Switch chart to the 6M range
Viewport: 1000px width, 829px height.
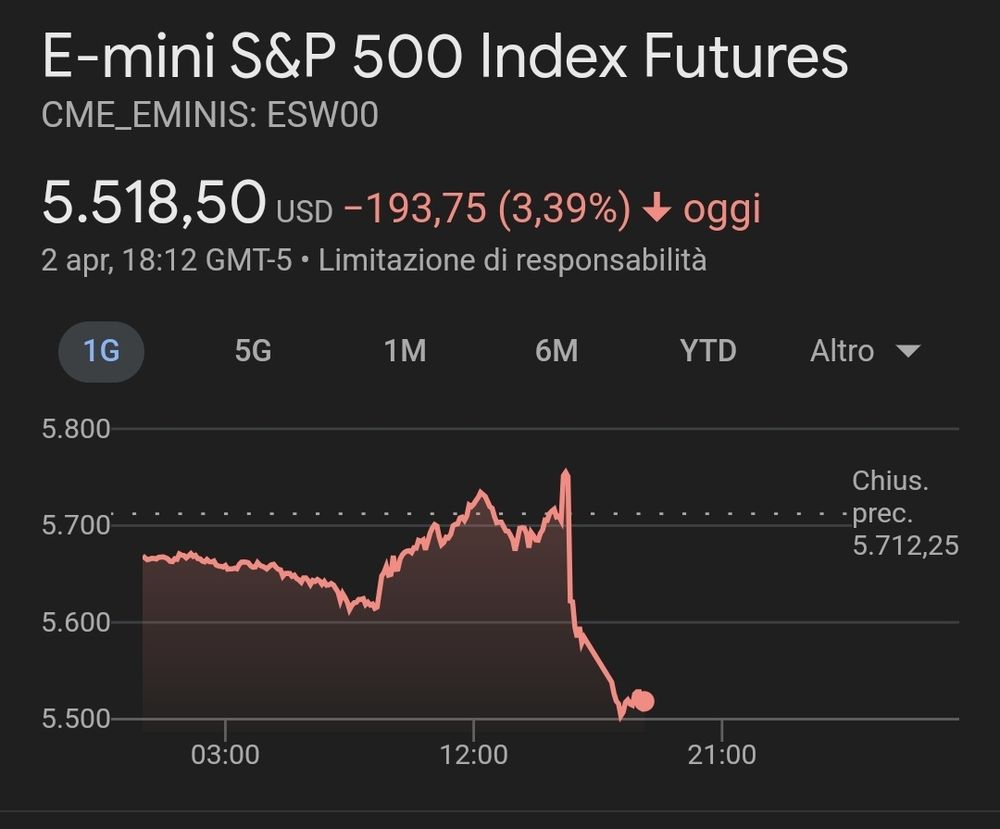(x=557, y=351)
